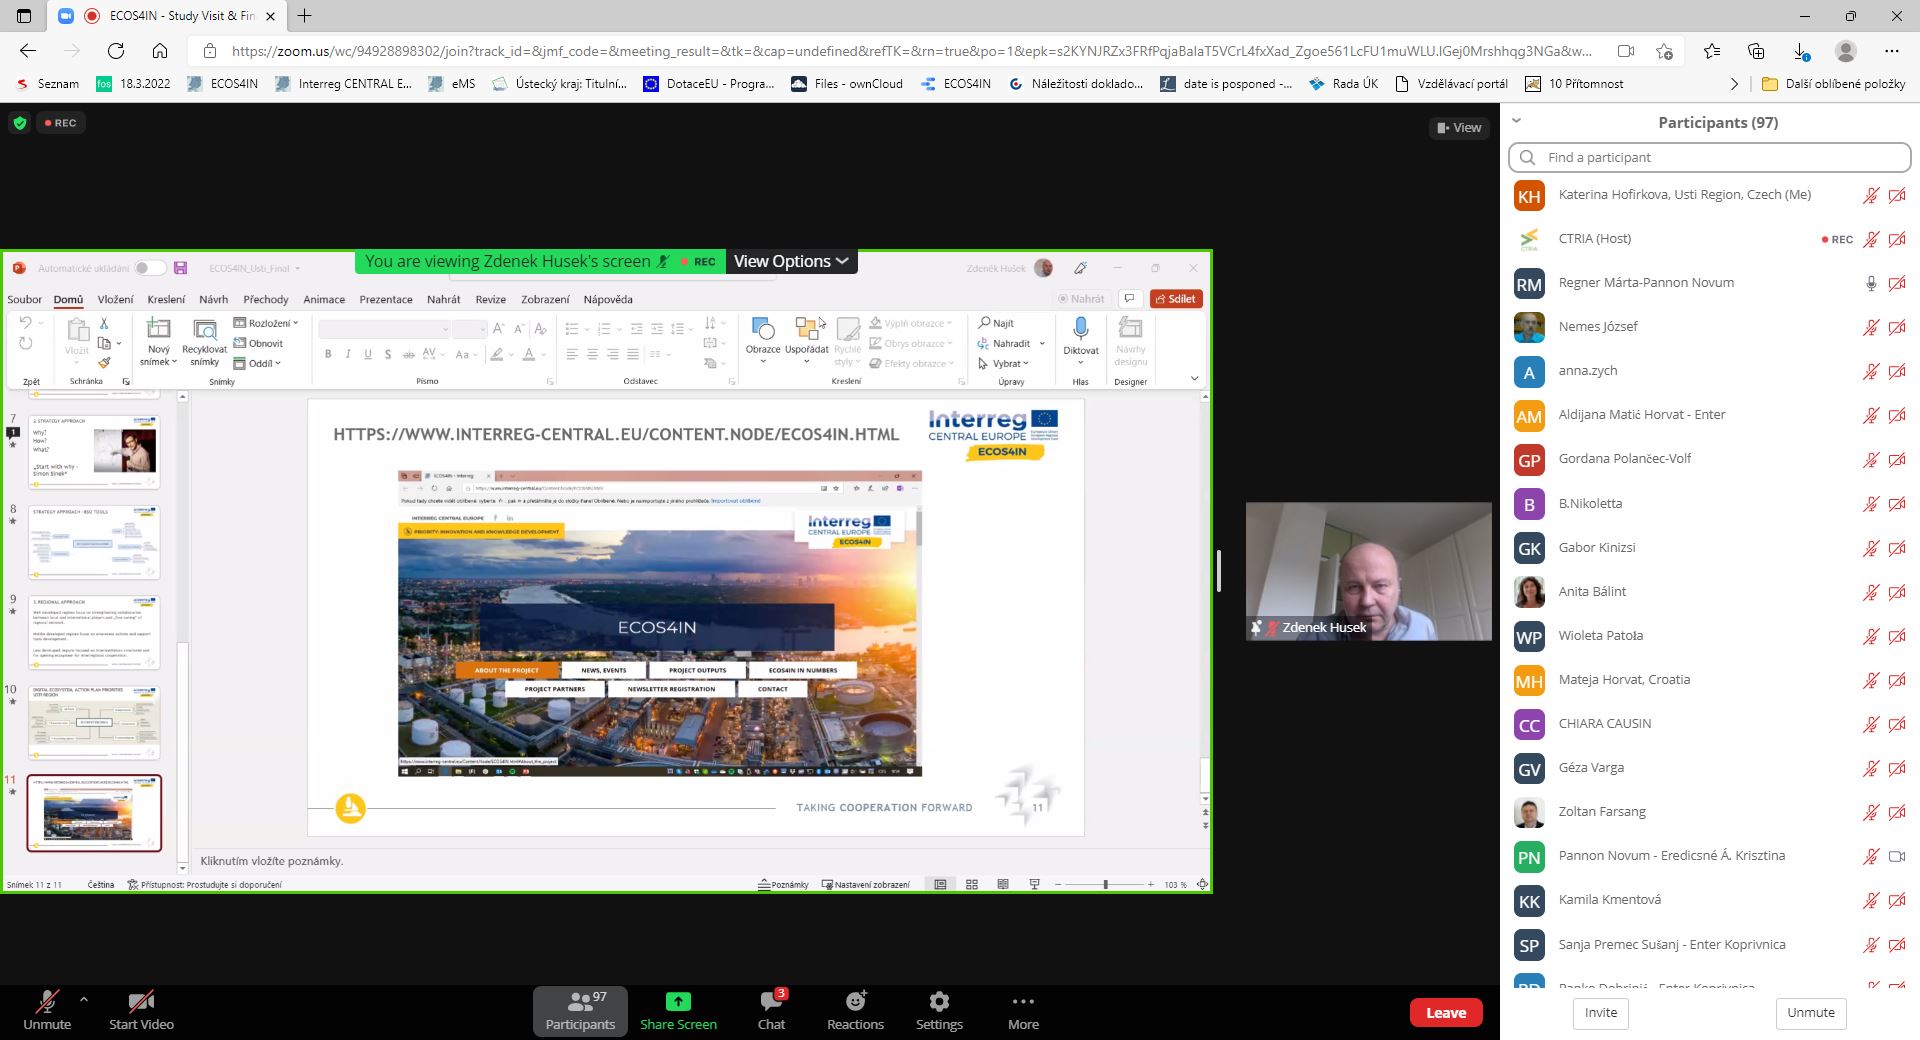Open the DotaceEU bookmark link
This screenshot has height=1040, width=1920.
[x=709, y=84]
